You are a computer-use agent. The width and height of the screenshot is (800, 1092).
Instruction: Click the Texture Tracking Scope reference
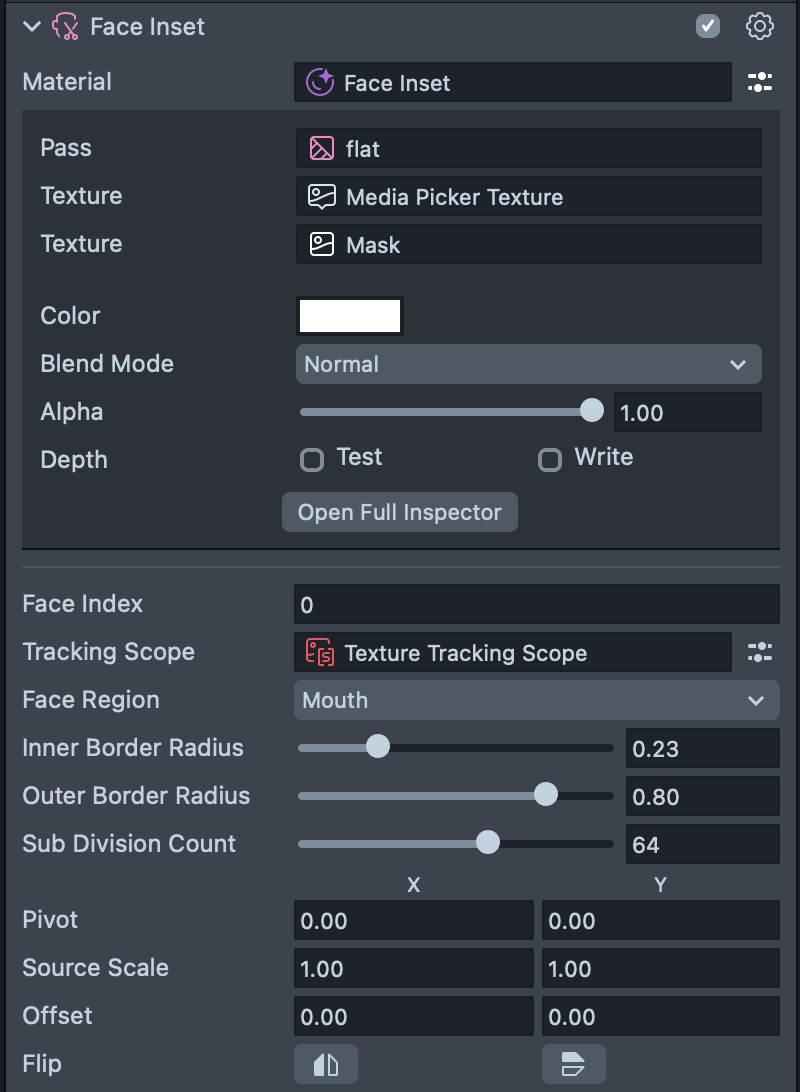point(512,653)
